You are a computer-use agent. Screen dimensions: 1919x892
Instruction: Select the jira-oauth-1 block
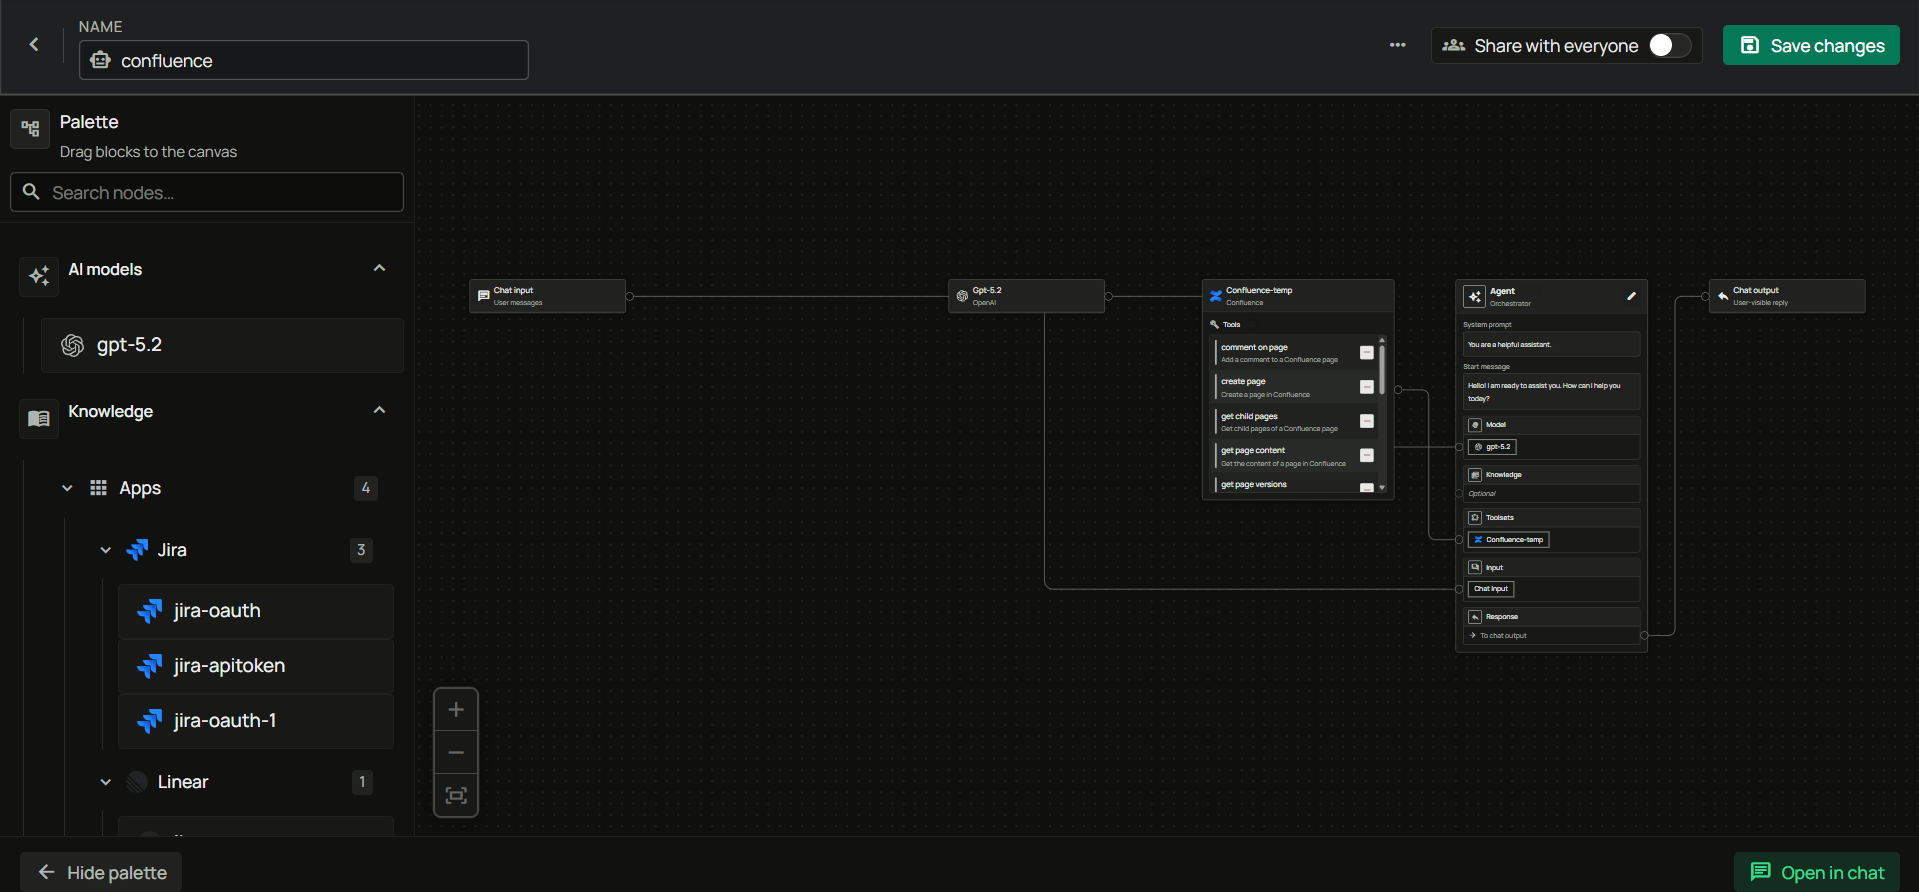(256, 721)
